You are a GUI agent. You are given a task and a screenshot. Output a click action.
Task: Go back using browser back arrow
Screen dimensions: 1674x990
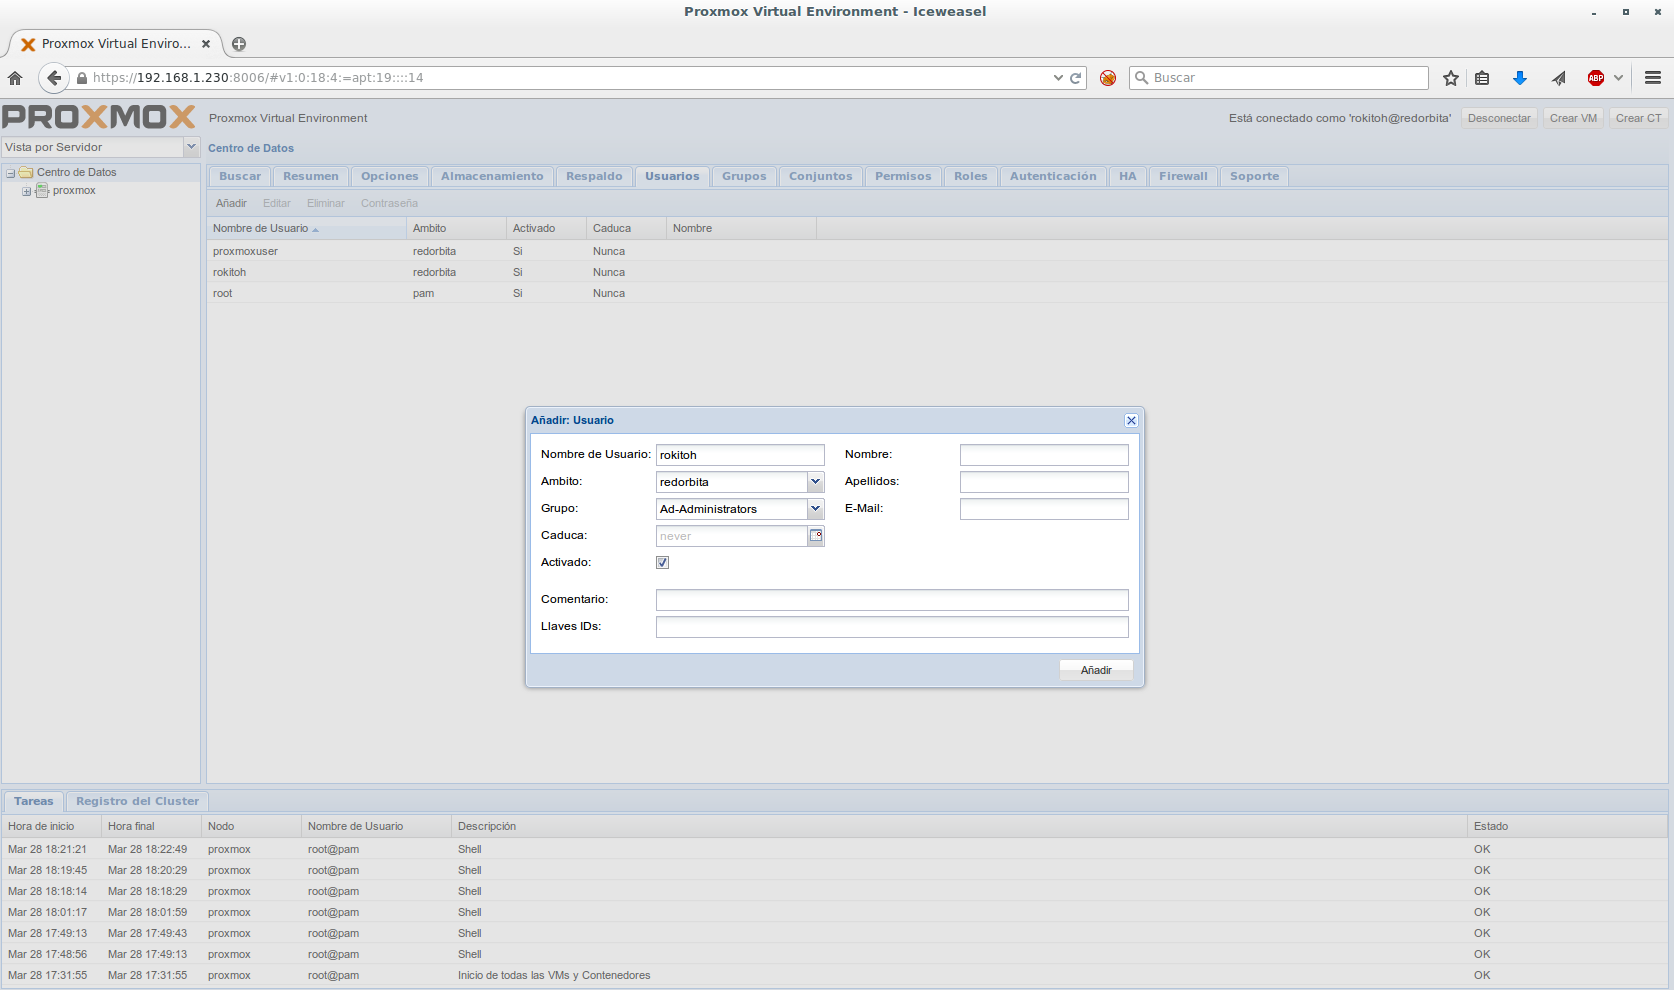(54, 78)
